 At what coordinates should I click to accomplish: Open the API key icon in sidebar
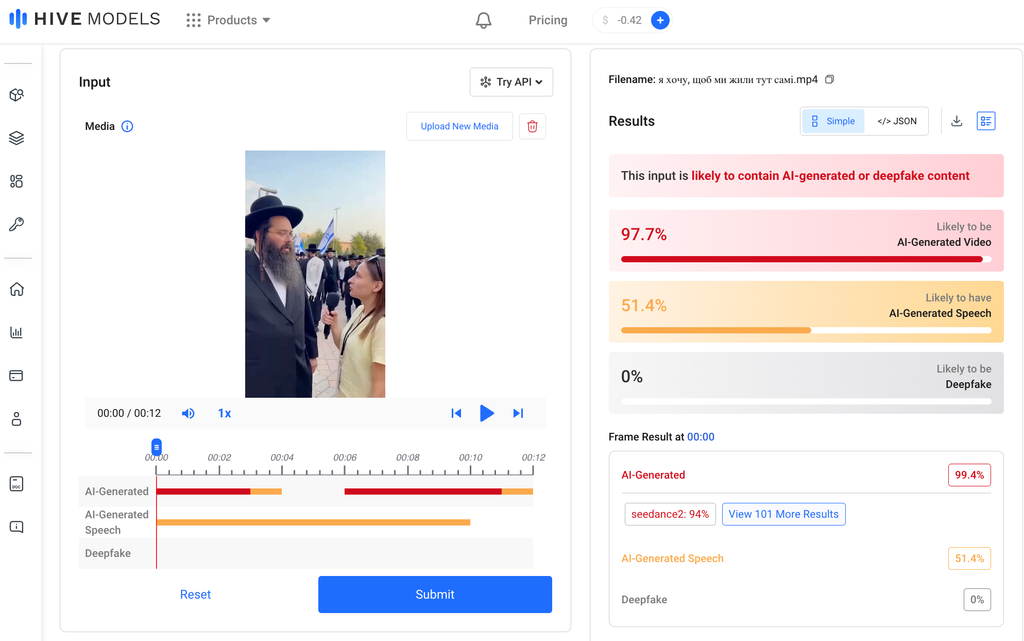(x=16, y=225)
